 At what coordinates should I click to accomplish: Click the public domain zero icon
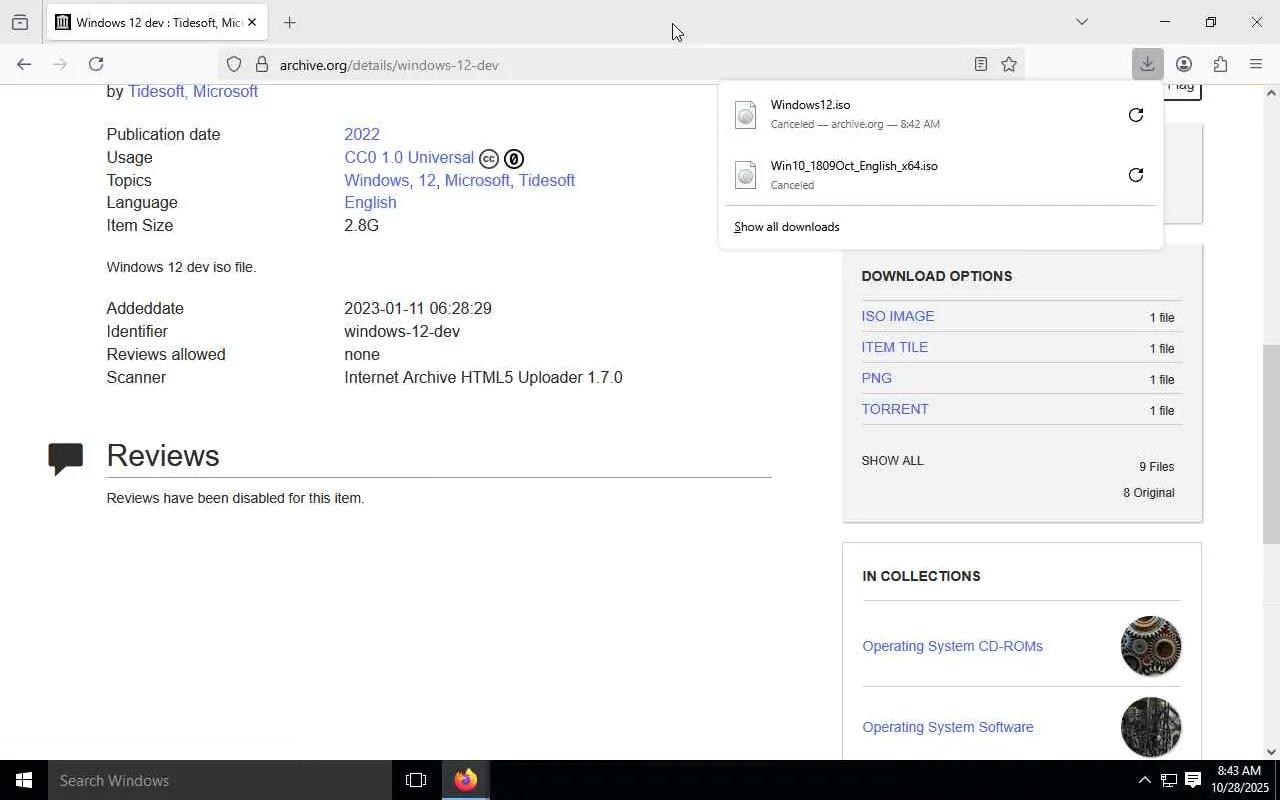(514, 158)
